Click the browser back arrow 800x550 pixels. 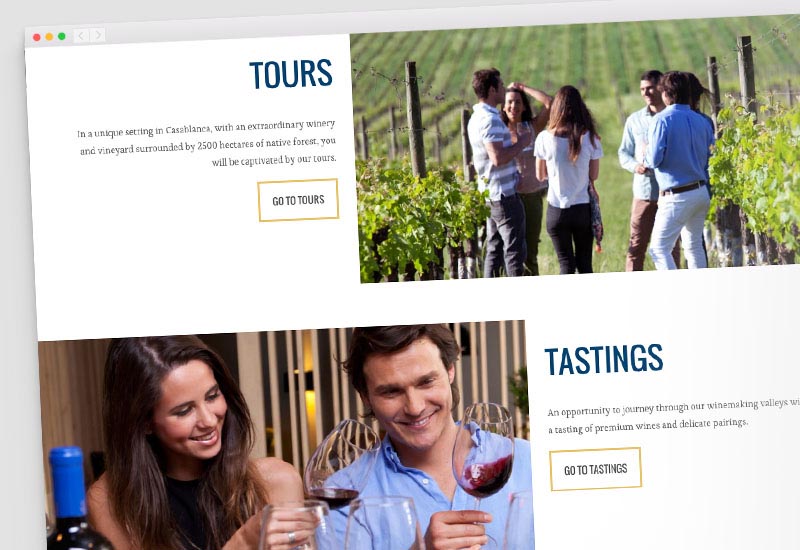coord(81,36)
